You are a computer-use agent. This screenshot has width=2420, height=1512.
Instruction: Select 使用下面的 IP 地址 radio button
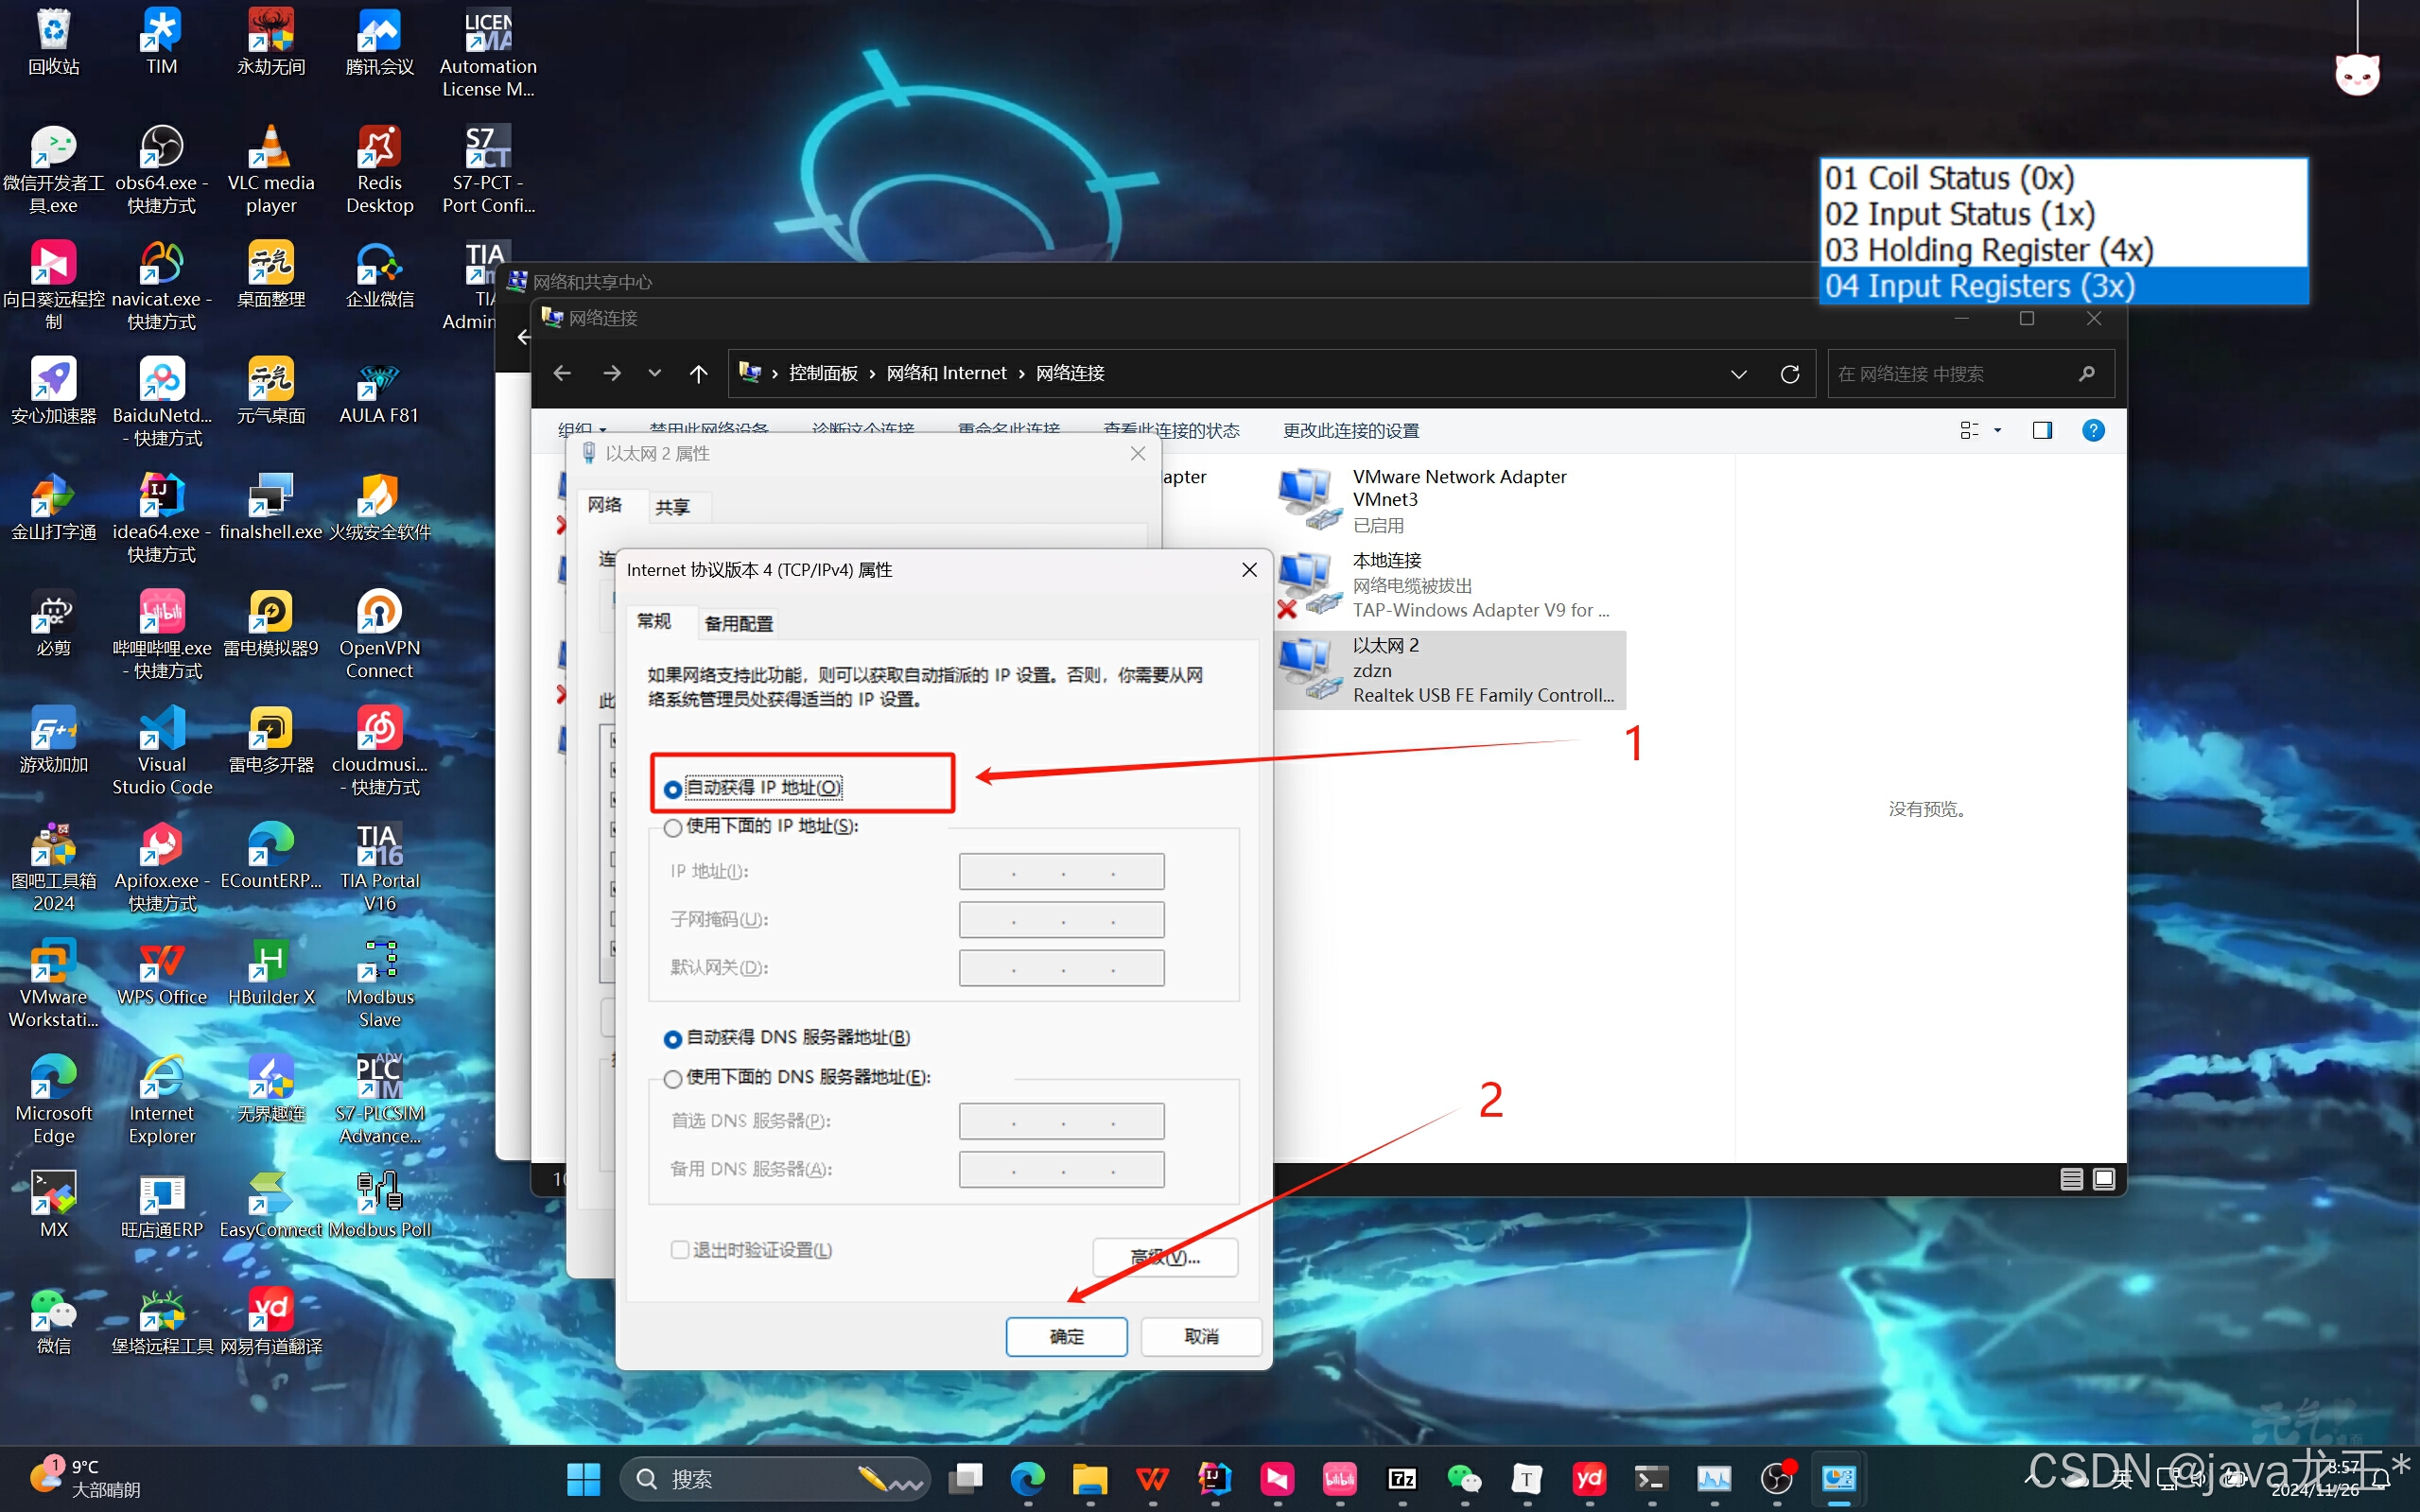673,827
